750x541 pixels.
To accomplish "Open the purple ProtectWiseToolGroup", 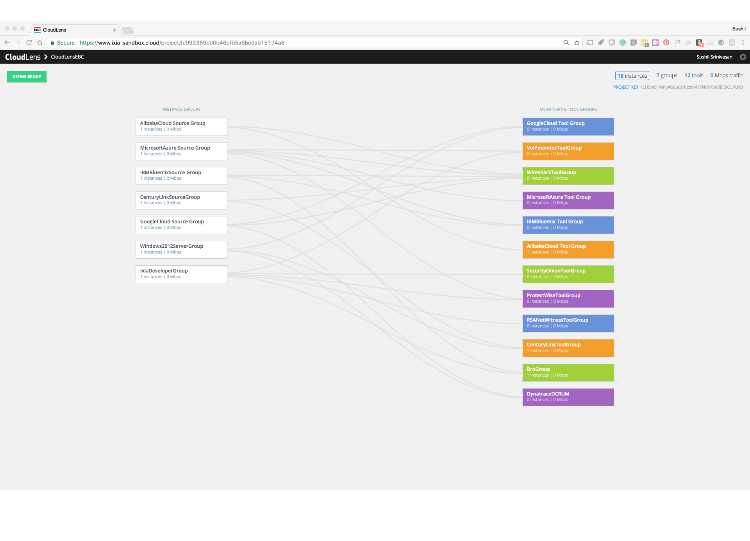I will coord(568,298).
